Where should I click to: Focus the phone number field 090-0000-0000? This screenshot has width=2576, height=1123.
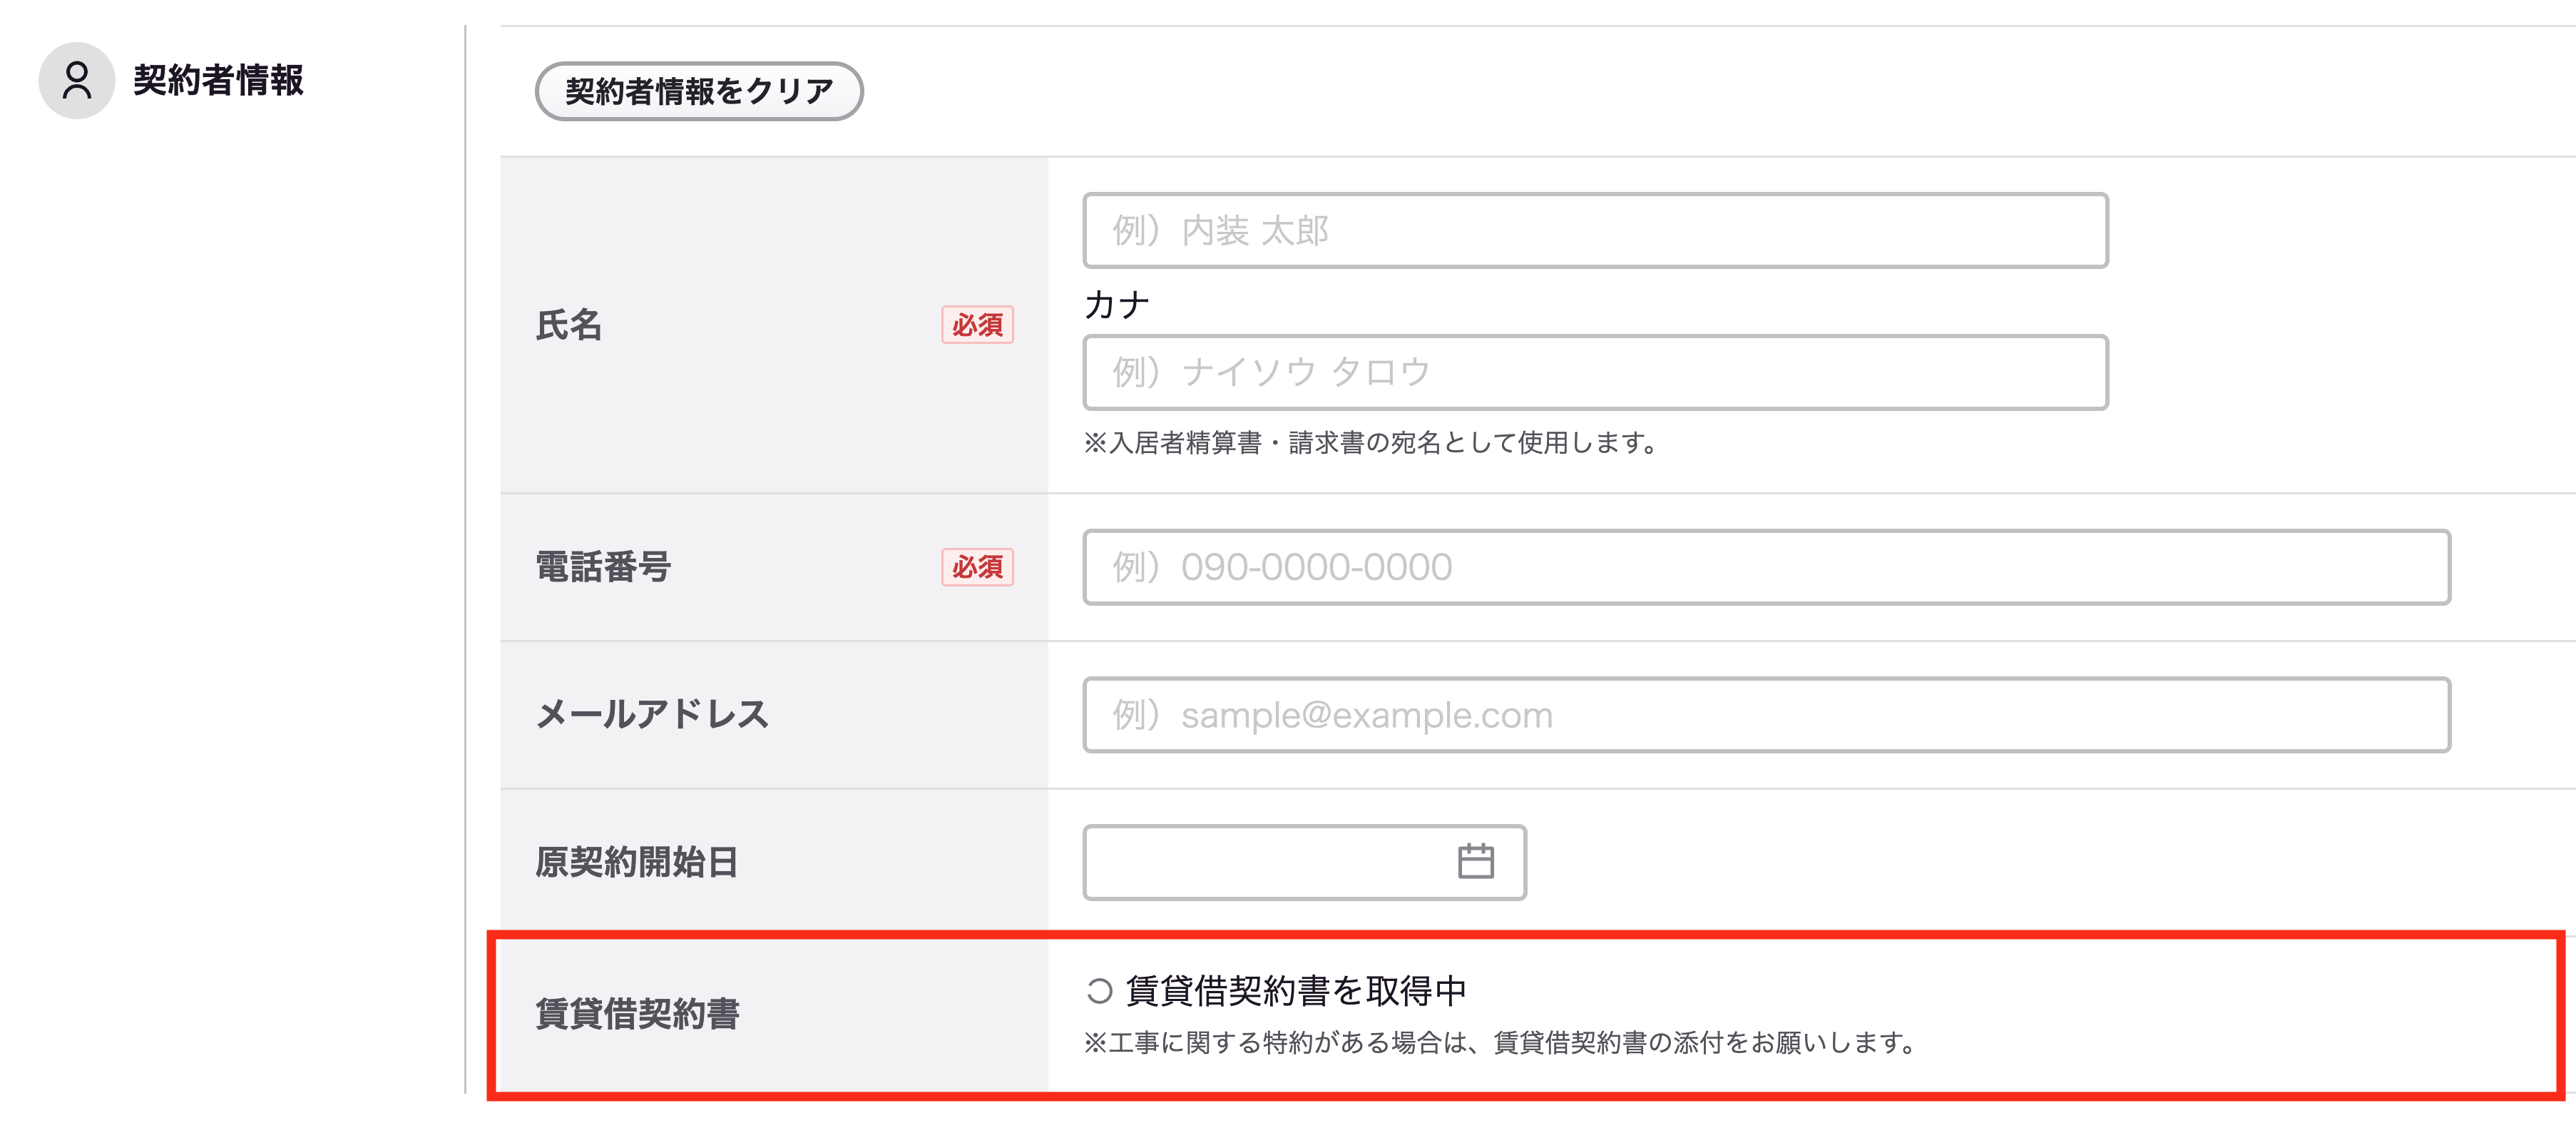click(x=1766, y=567)
